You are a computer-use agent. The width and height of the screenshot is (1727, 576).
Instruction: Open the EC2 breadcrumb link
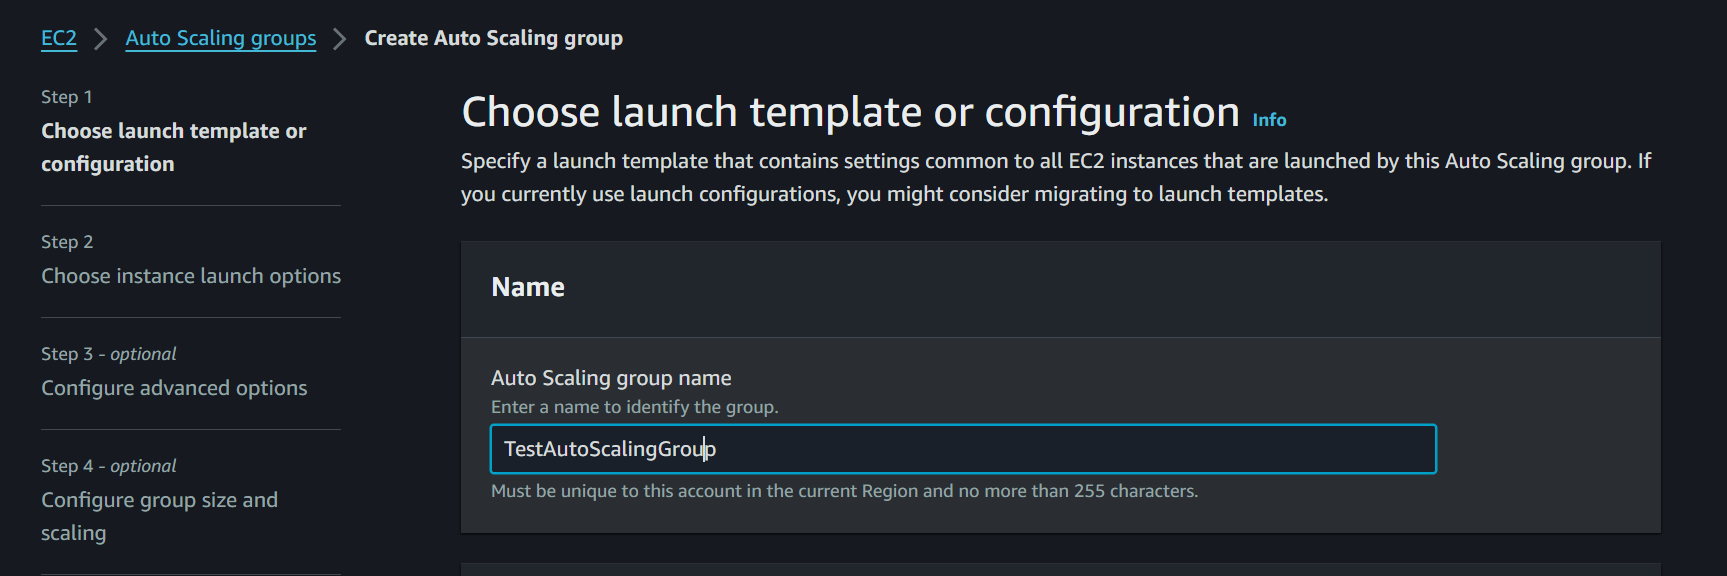[x=59, y=38]
